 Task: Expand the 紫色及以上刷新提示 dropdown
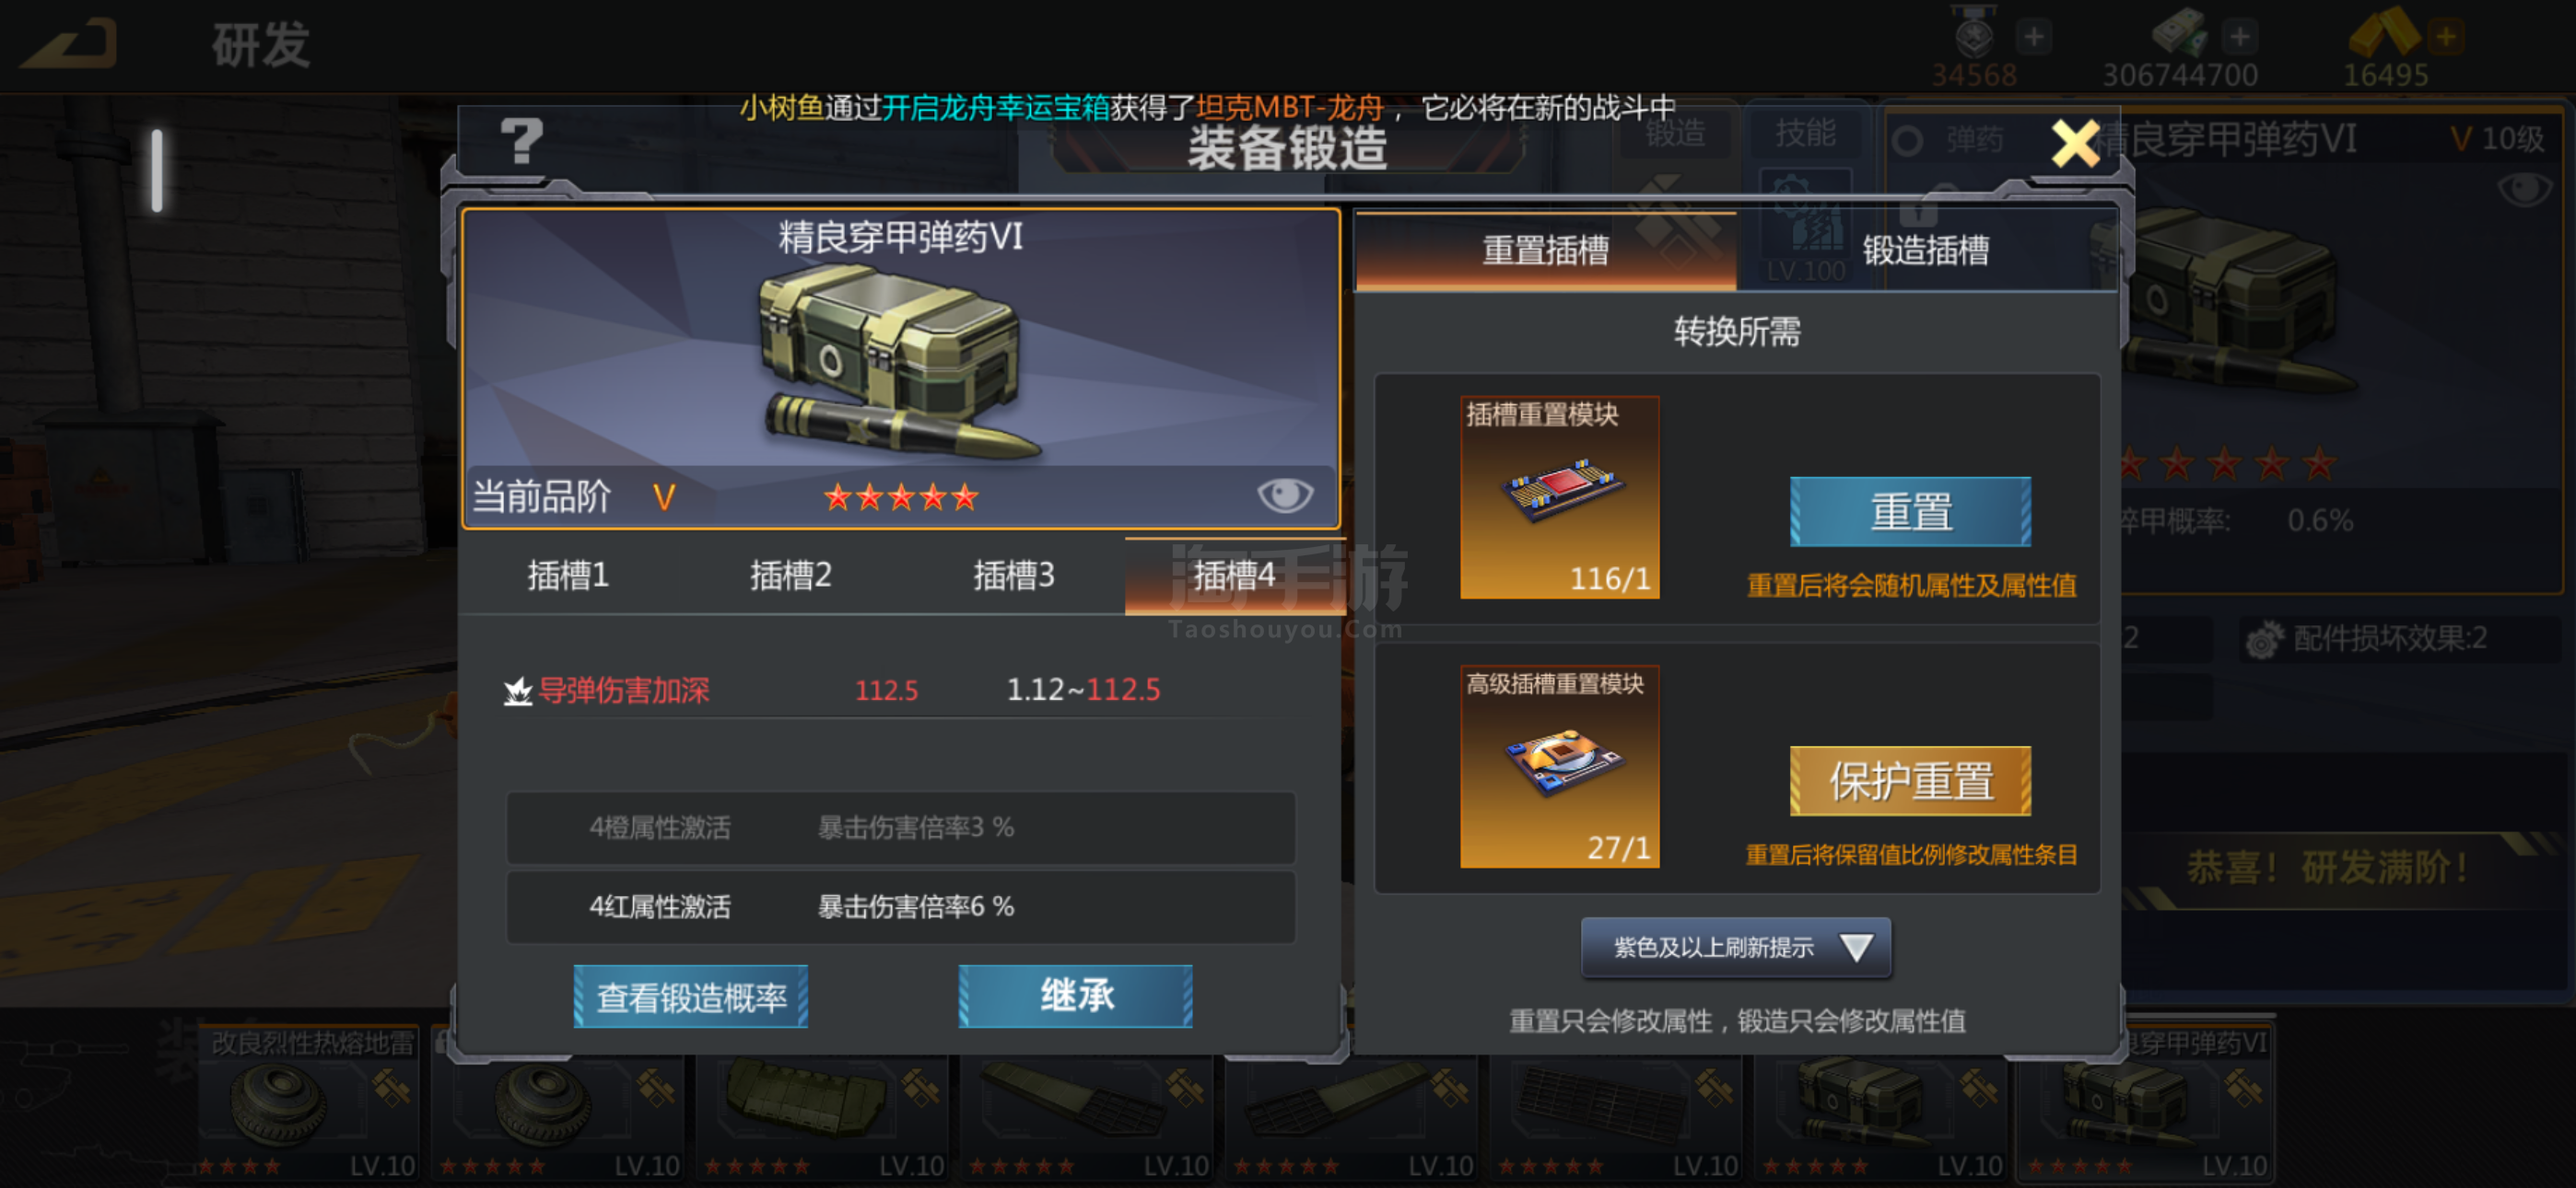click(1735, 946)
